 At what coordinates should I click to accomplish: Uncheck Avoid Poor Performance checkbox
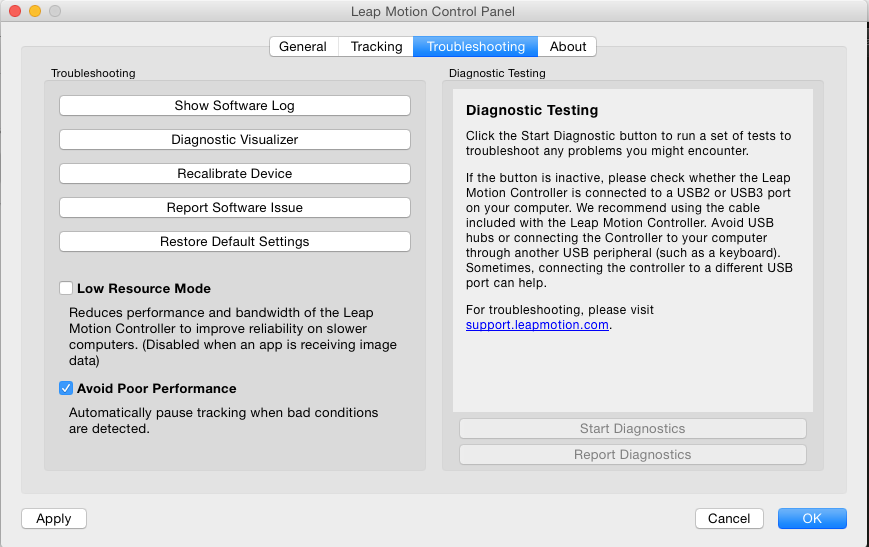(66, 389)
